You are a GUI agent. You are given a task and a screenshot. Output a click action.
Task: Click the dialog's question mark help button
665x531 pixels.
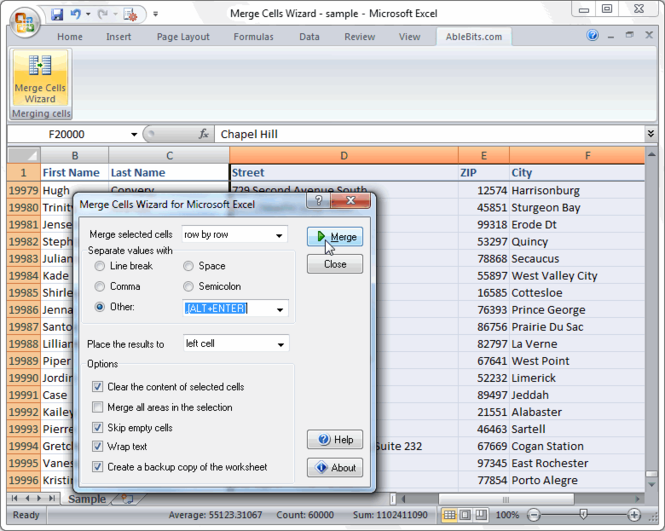(x=319, y=200)
